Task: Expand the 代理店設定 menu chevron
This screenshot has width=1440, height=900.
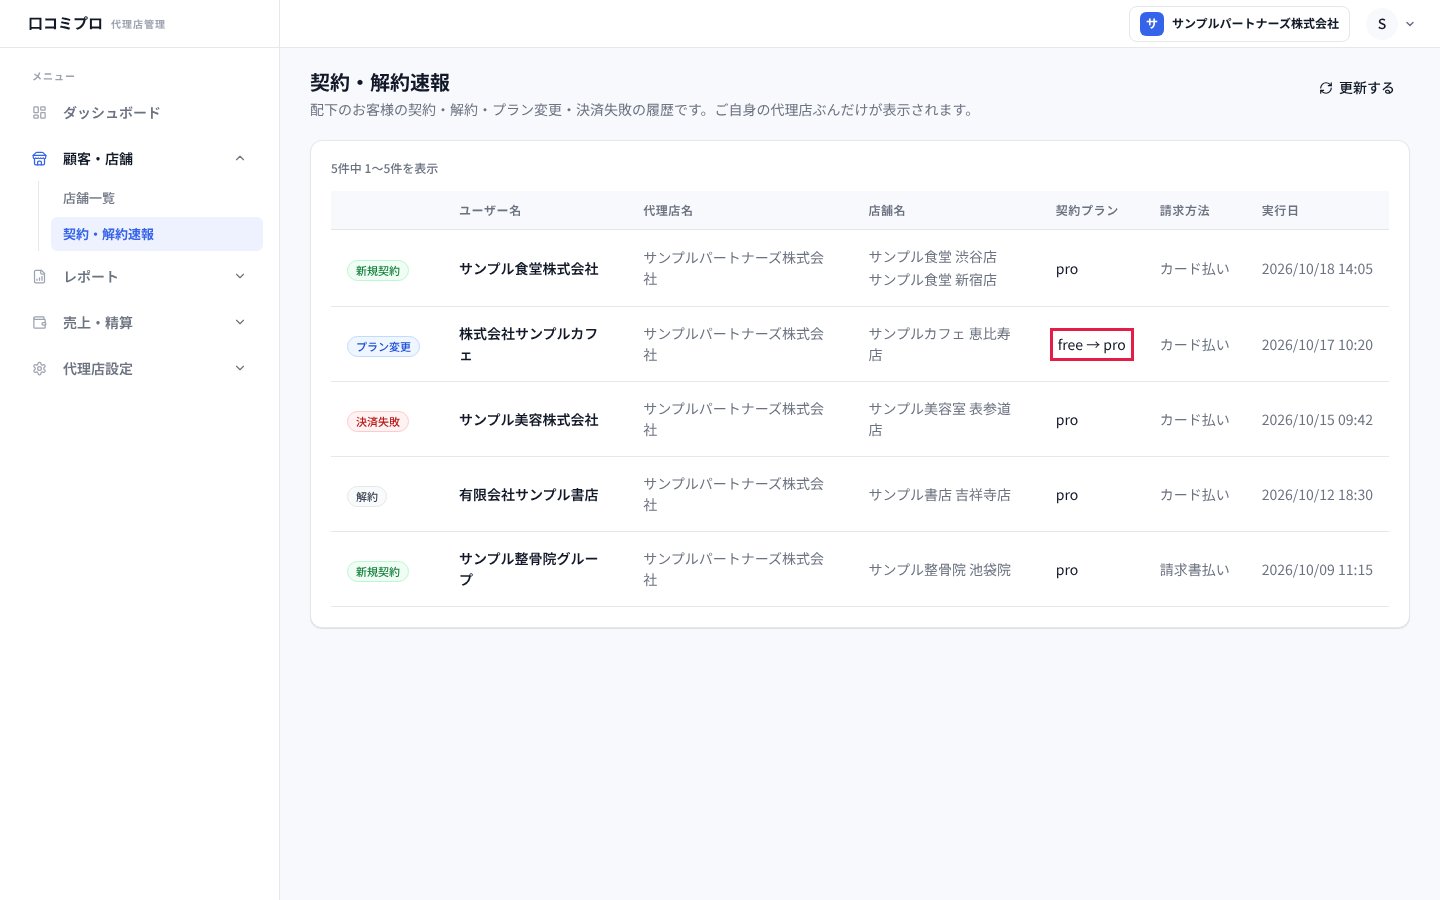Action: (x=240, y=369)
